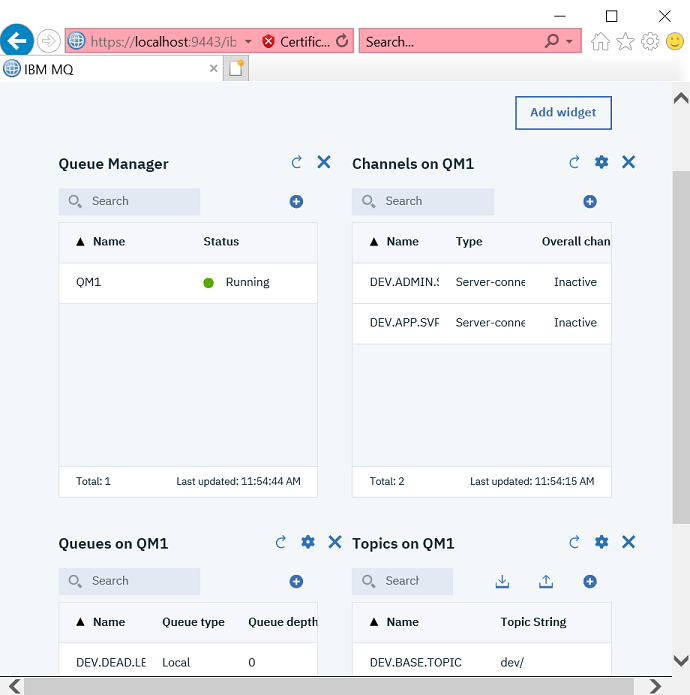The image size is (690, 695).
Task: Focus the Queues on QM1 search field
Action: tap(129, 582)
